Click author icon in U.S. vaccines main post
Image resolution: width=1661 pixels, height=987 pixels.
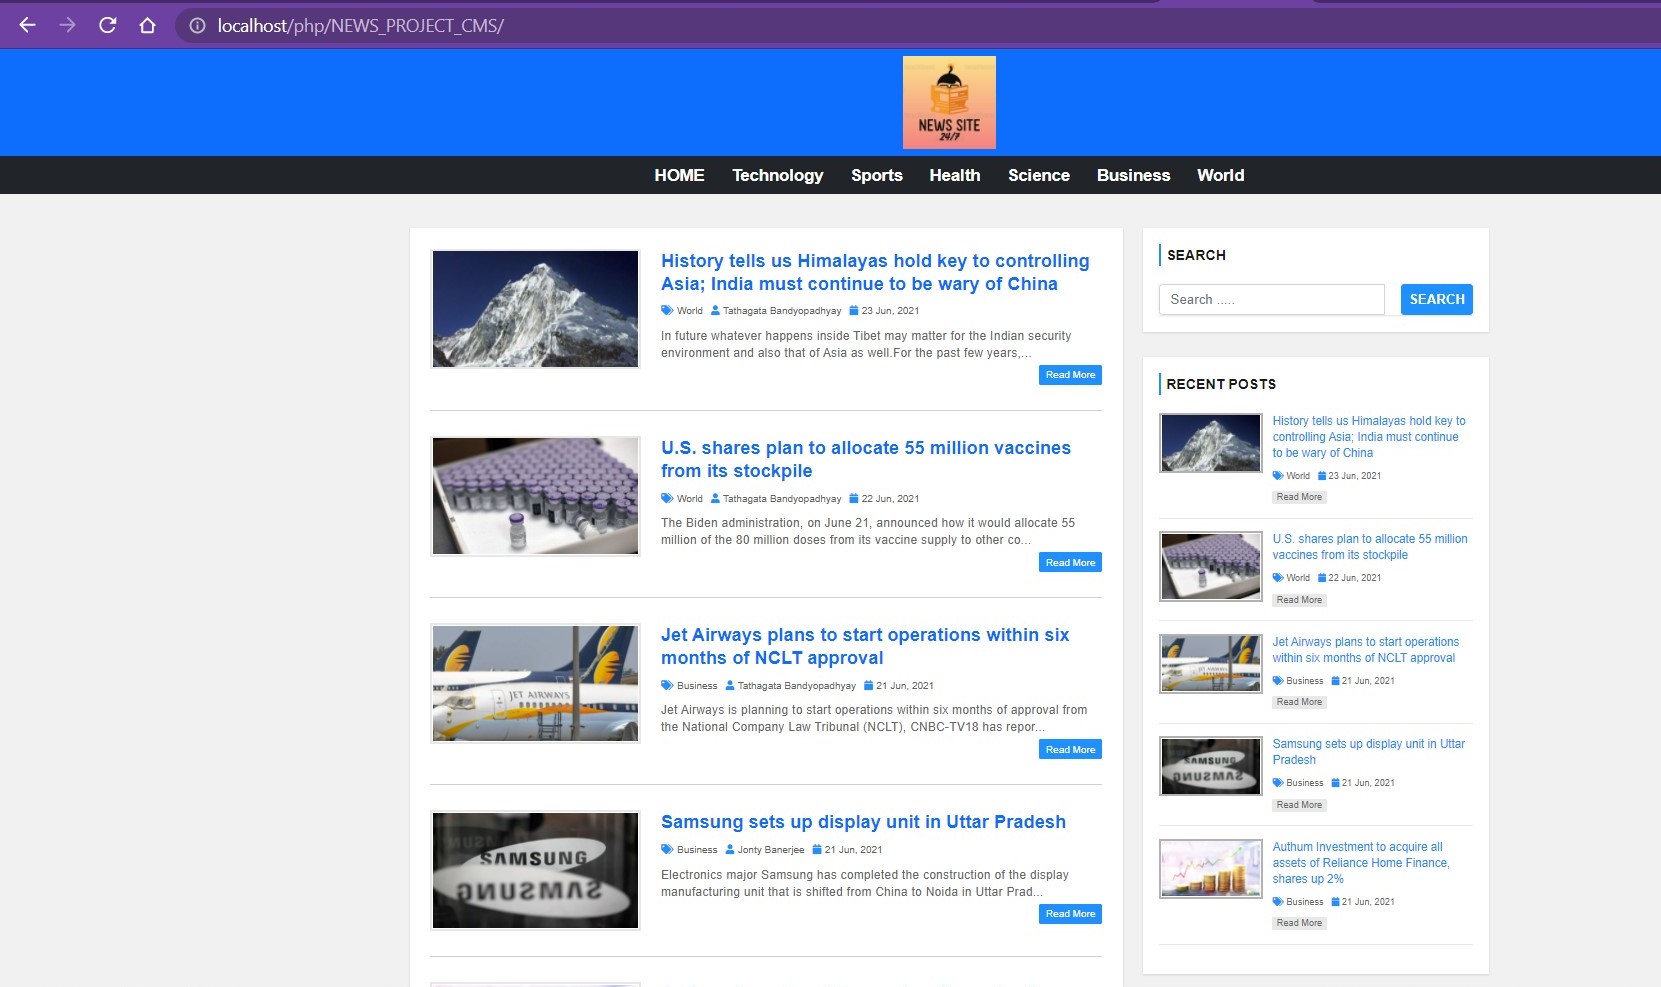pyautogui.click(x=715, y=498)
